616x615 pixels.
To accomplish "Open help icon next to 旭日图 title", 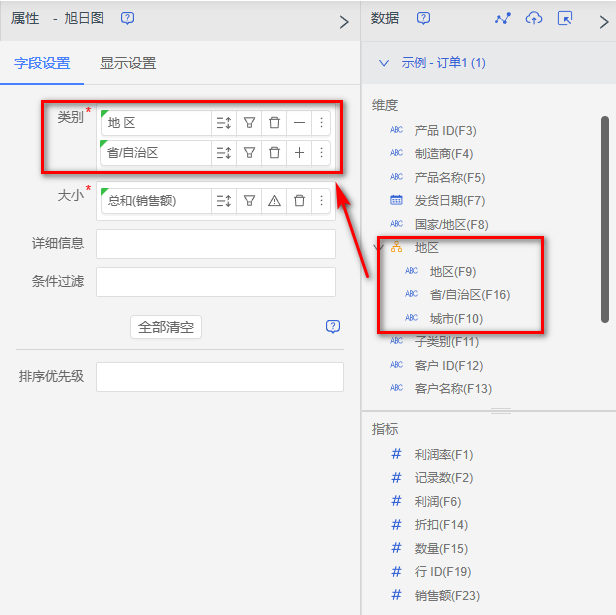I will (x=127, y=19).
